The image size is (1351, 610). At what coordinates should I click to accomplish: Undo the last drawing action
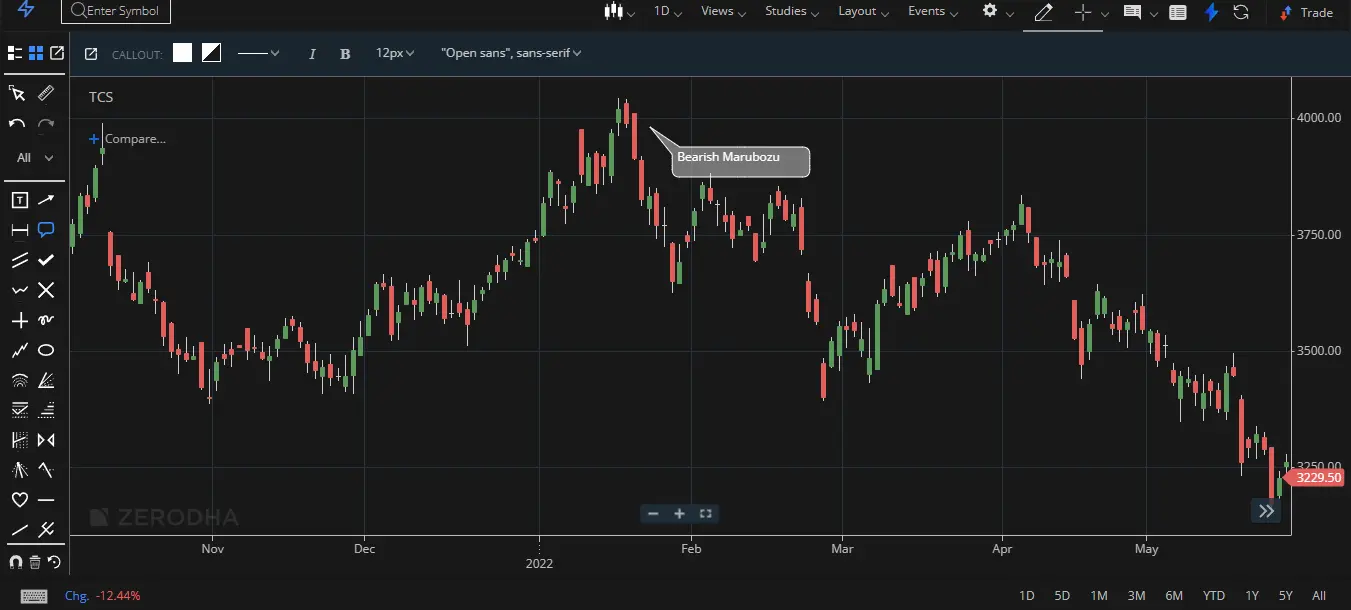click(17, 124)
